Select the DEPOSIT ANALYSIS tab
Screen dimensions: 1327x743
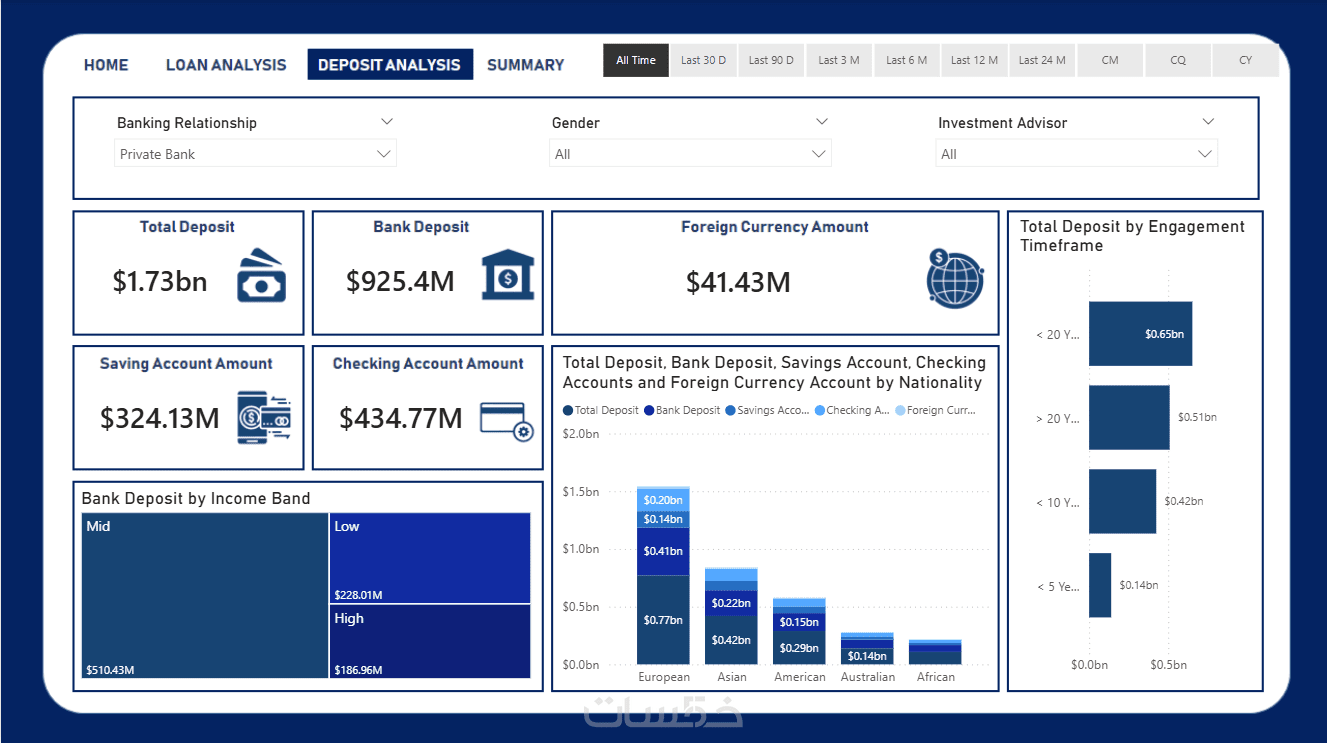pyautogui.click(x=390, y=64)
